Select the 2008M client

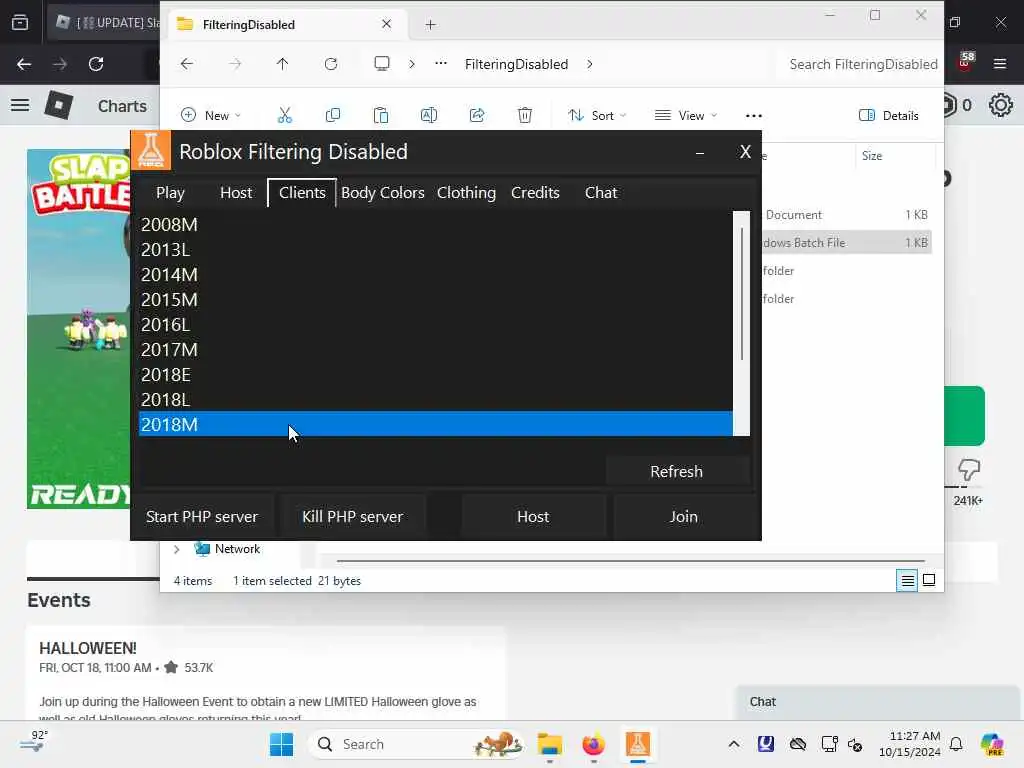coord(436,225)
